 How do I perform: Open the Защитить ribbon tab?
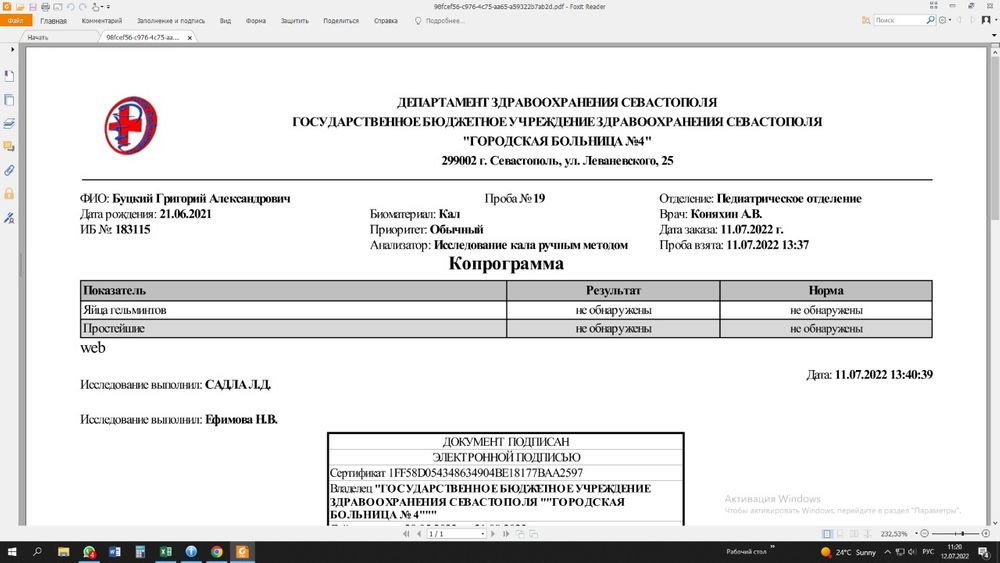294,20
